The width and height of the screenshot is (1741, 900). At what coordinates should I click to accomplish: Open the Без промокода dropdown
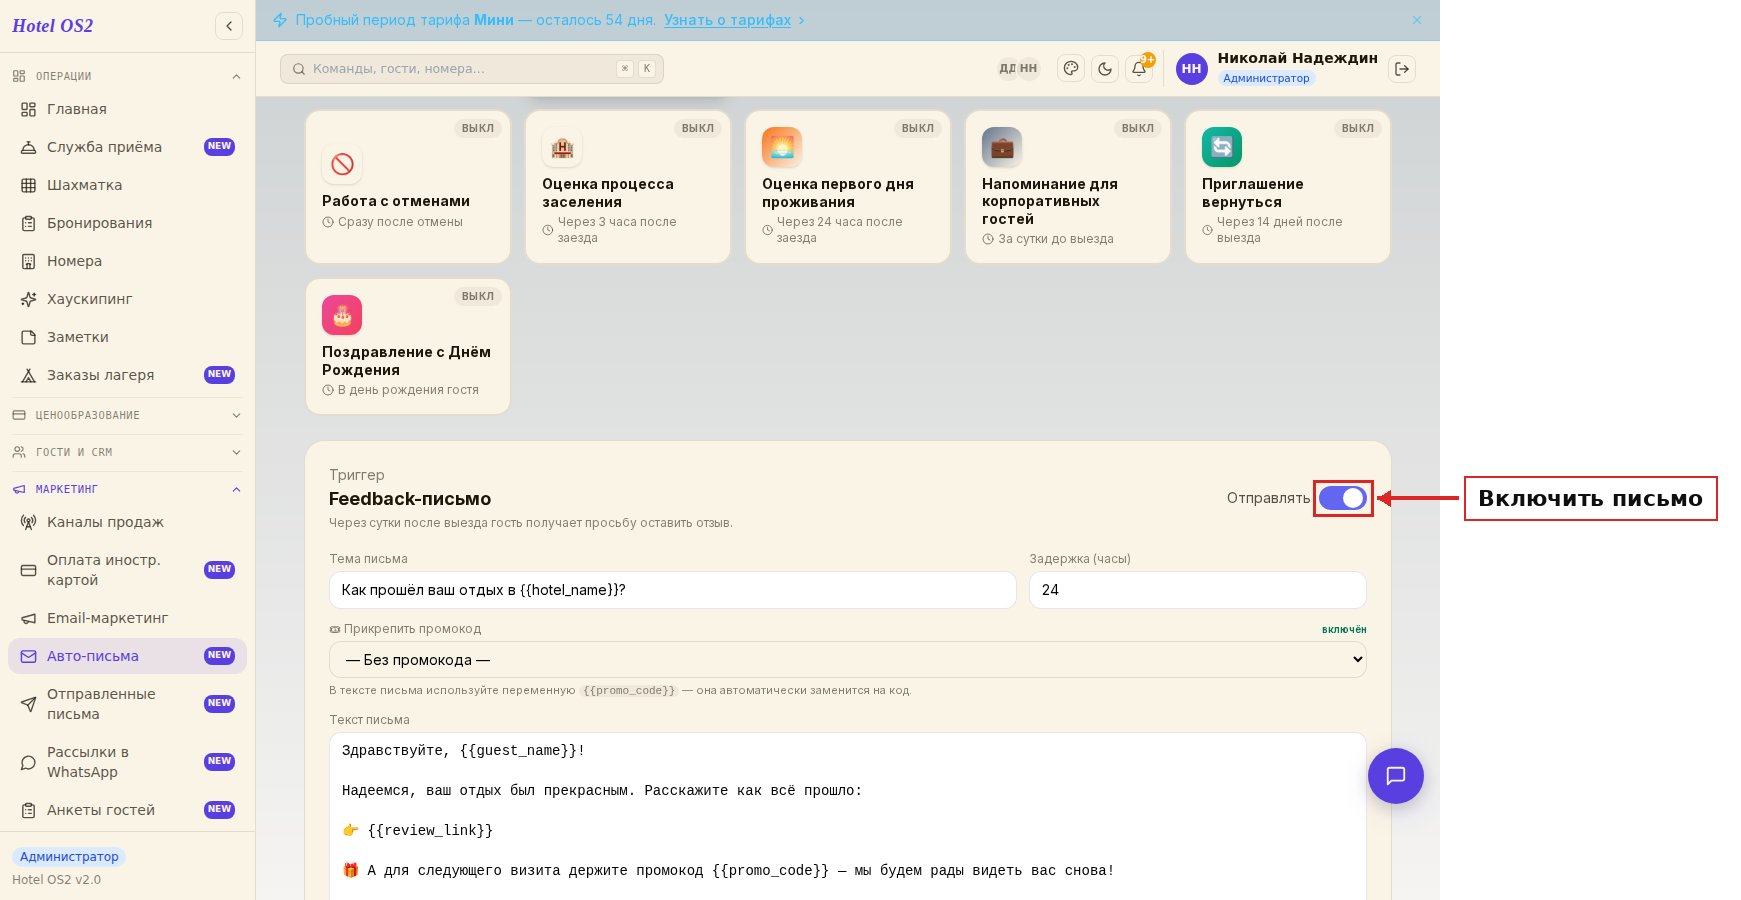pyautogui.click(x=848, y=660)
